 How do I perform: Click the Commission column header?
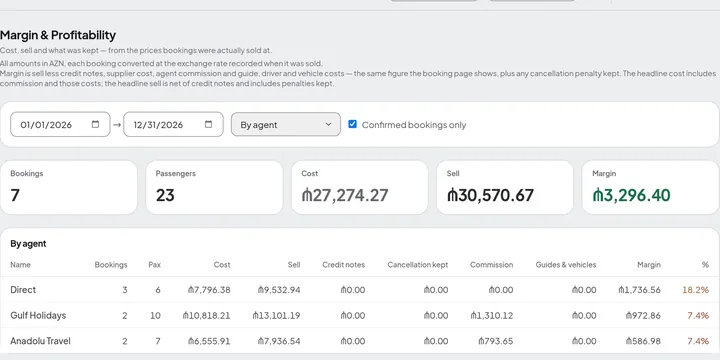click(491, 265)
